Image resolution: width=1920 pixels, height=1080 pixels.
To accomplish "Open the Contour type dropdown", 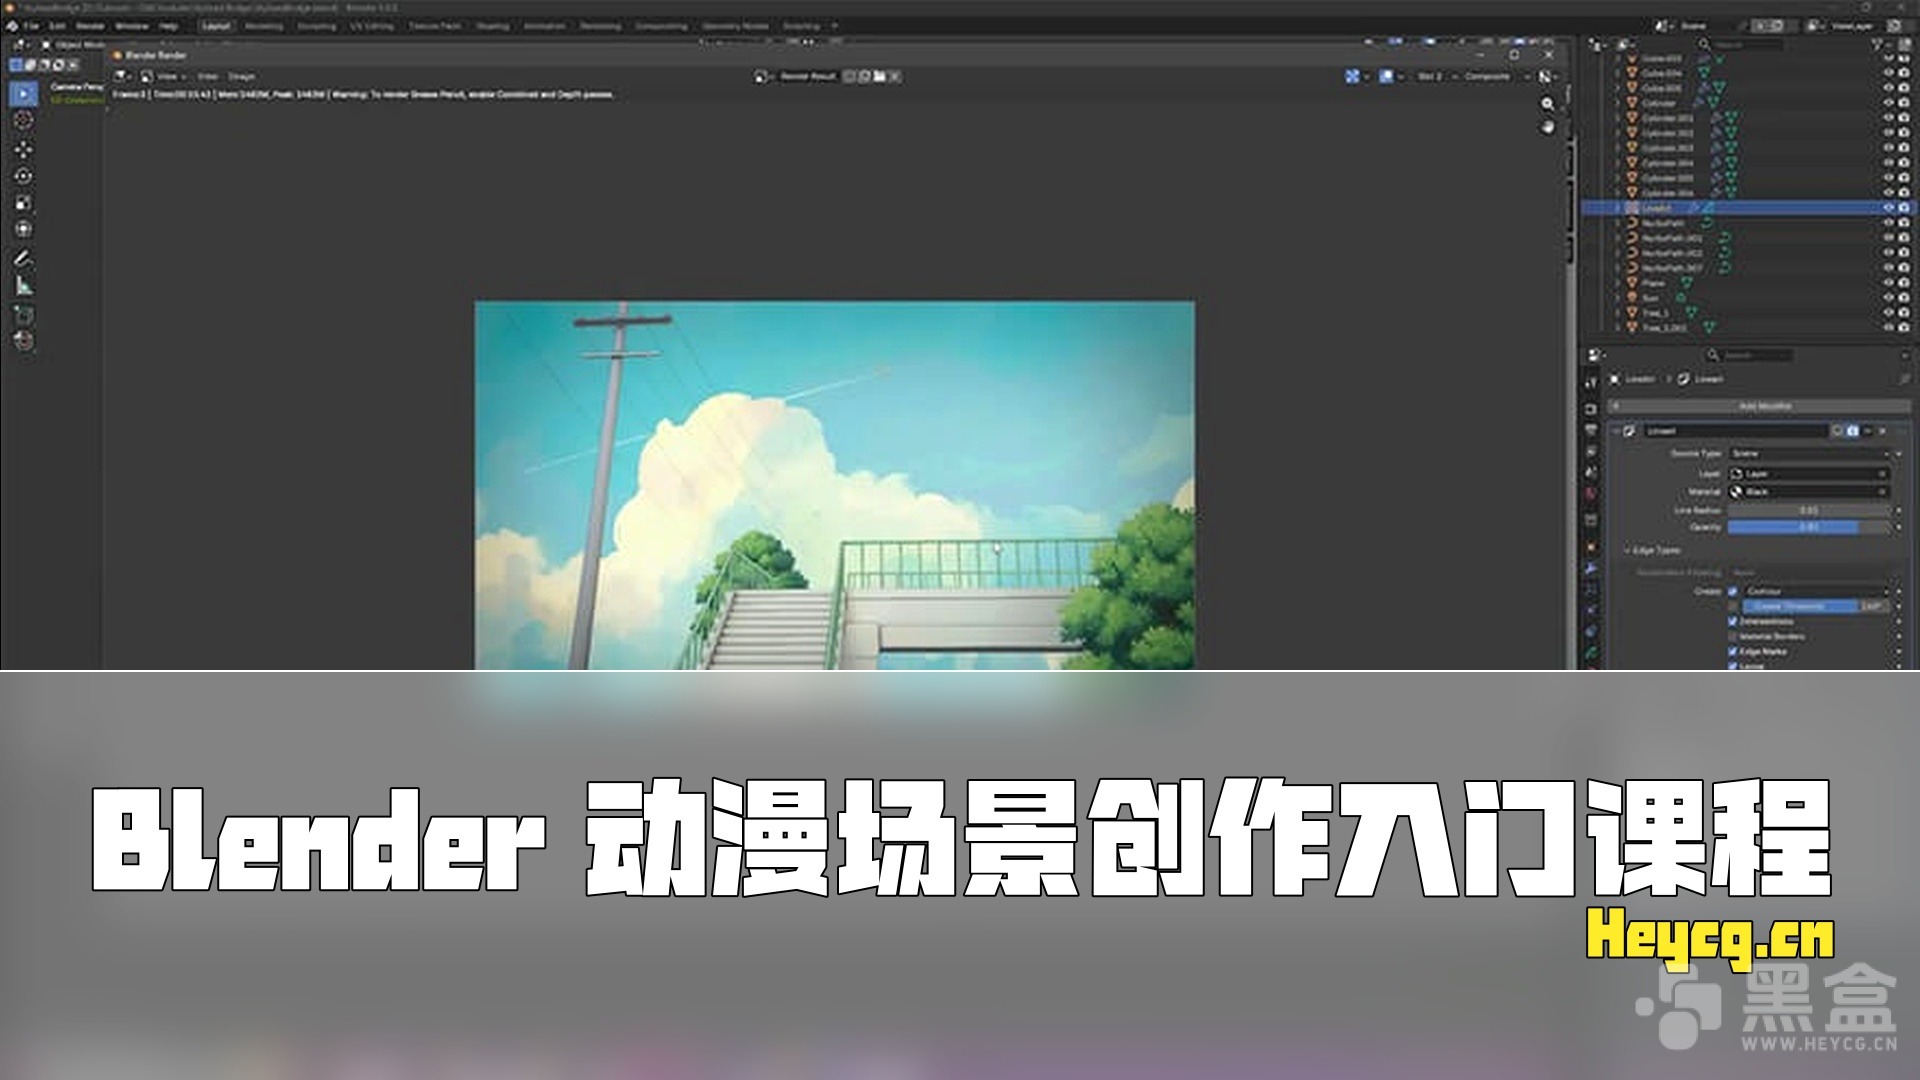I will (1817, 591).
